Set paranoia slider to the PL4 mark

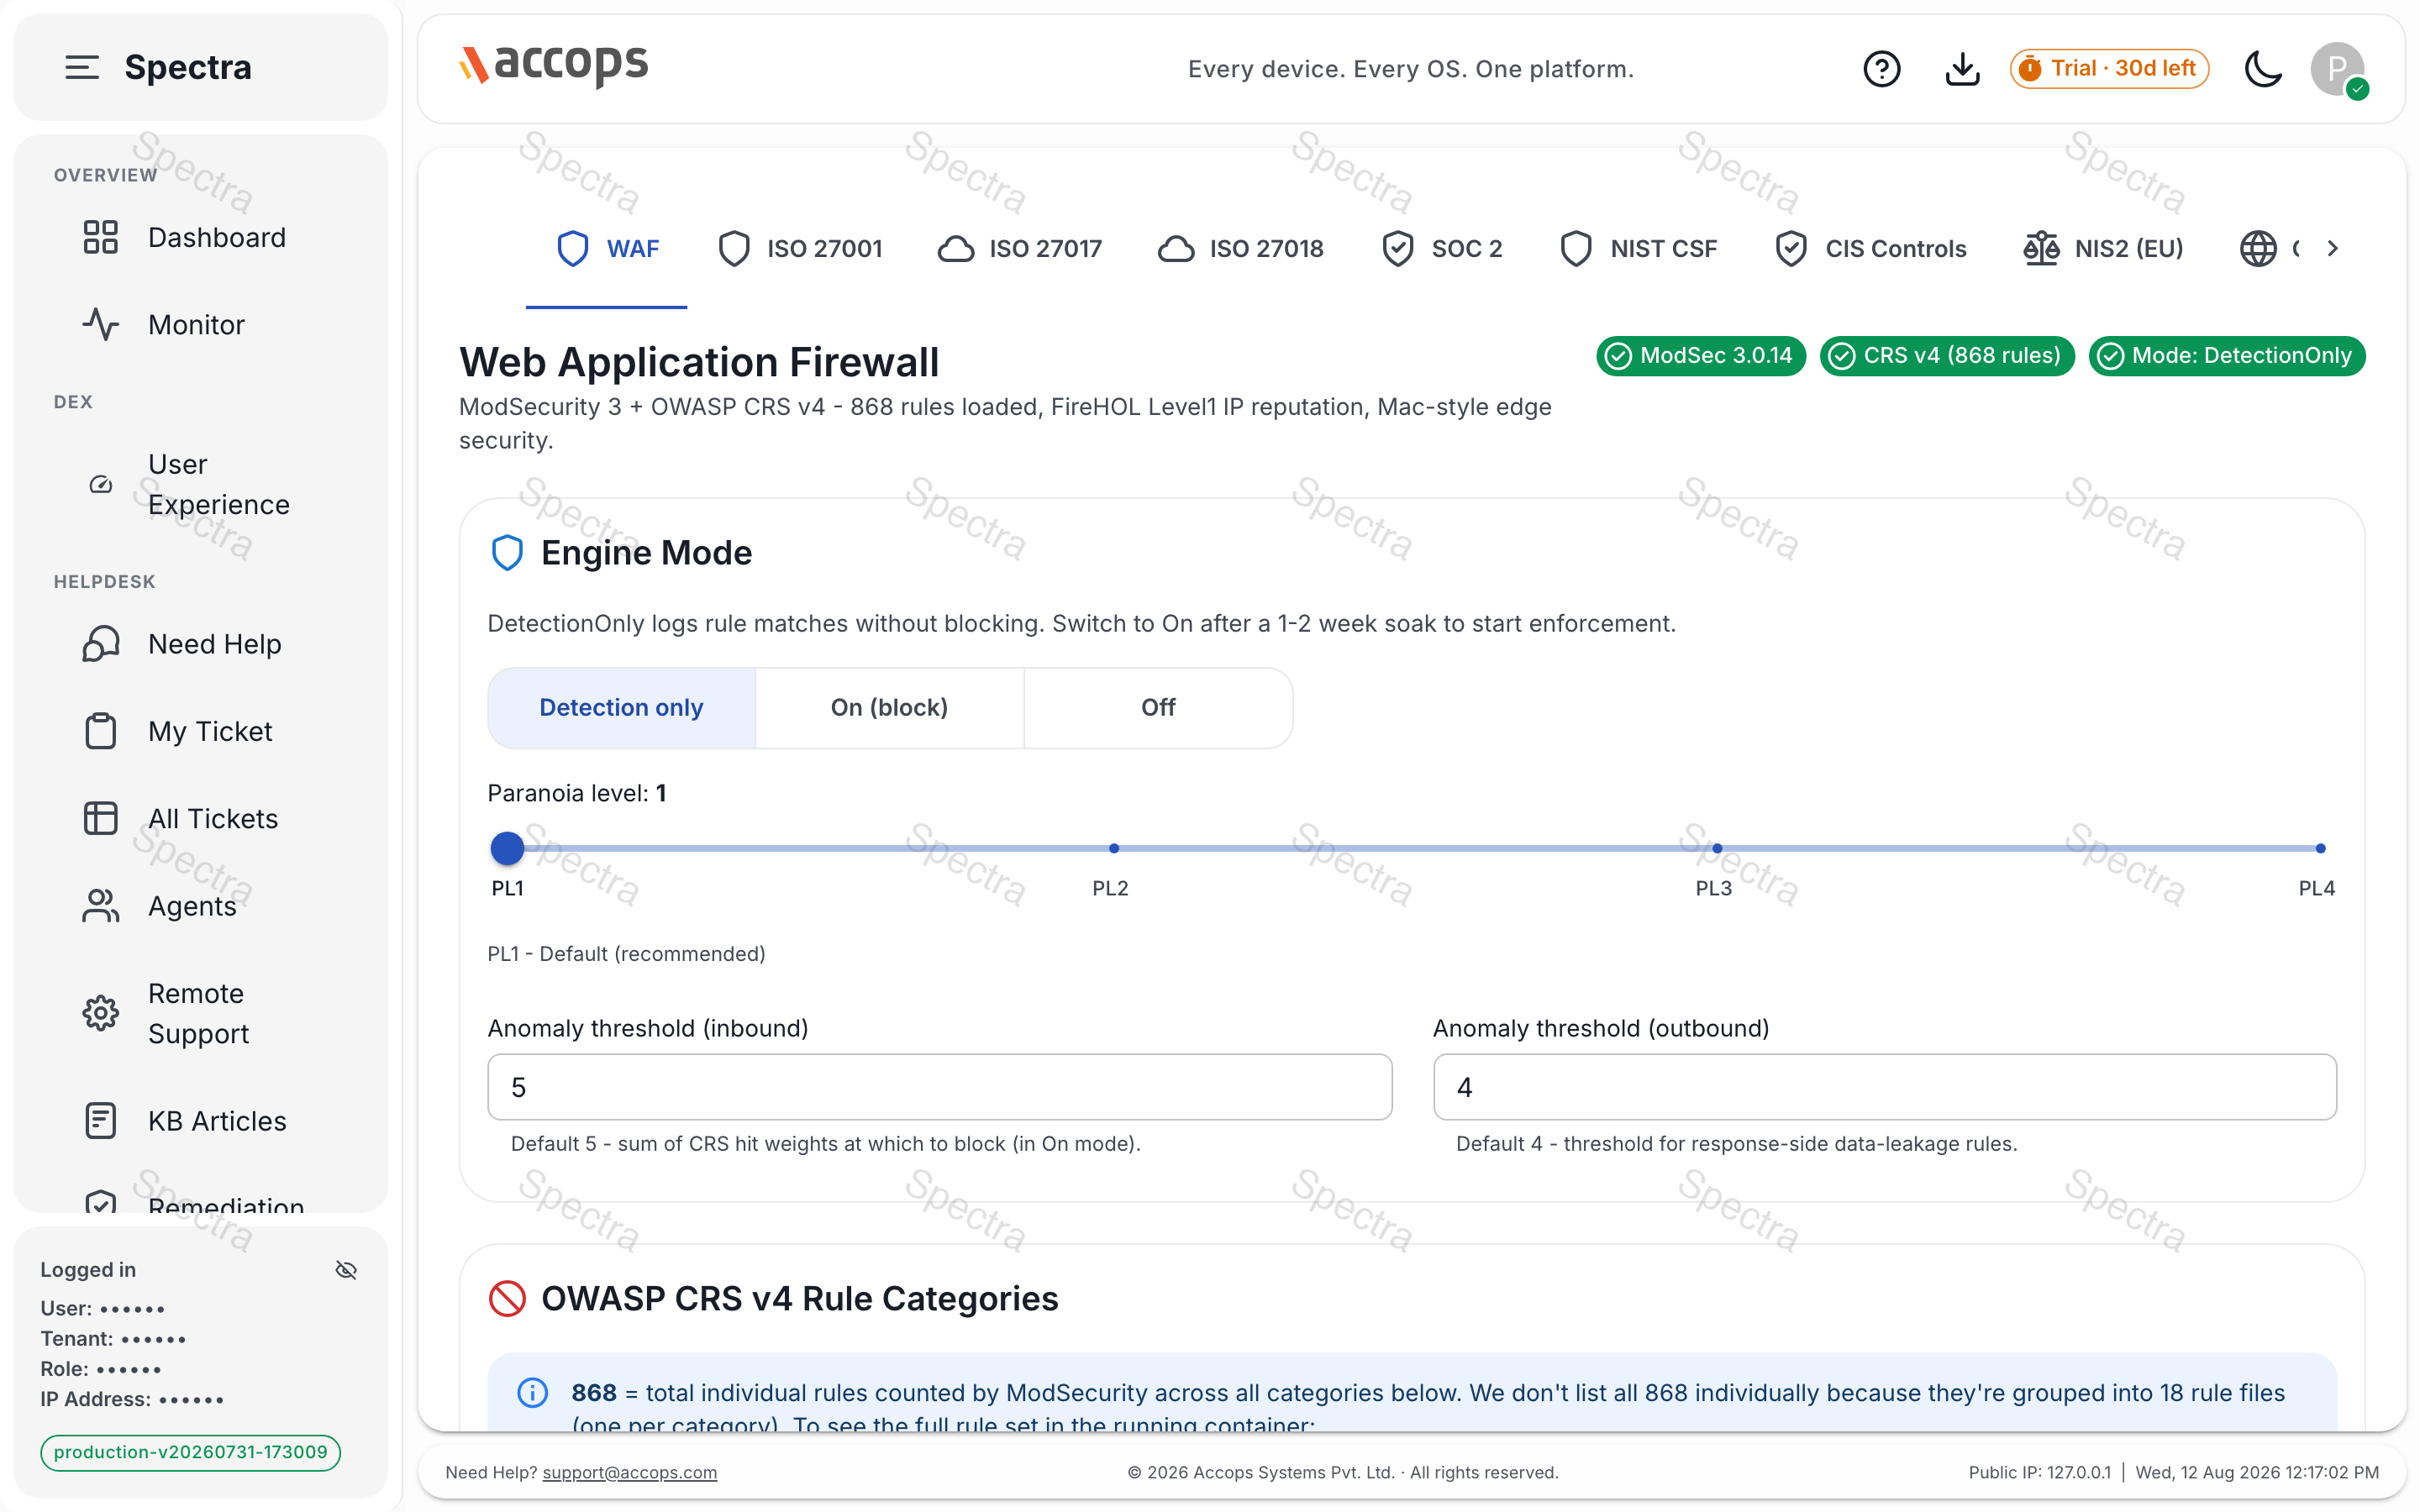[2320, 848]
